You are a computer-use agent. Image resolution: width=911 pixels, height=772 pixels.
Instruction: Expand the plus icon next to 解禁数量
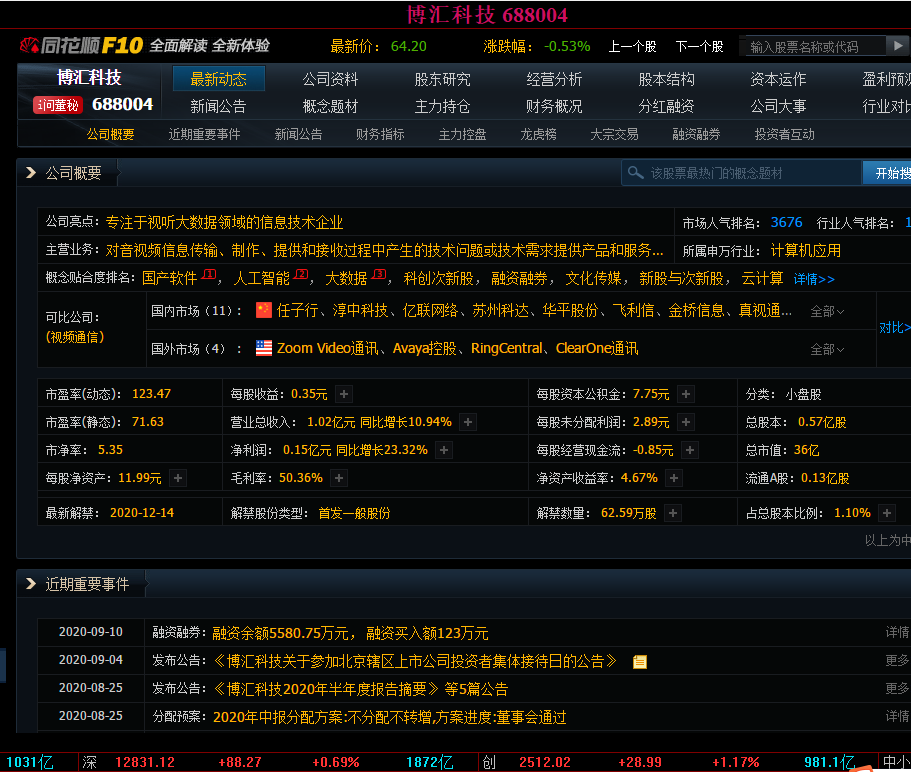[x=673, y=514]
